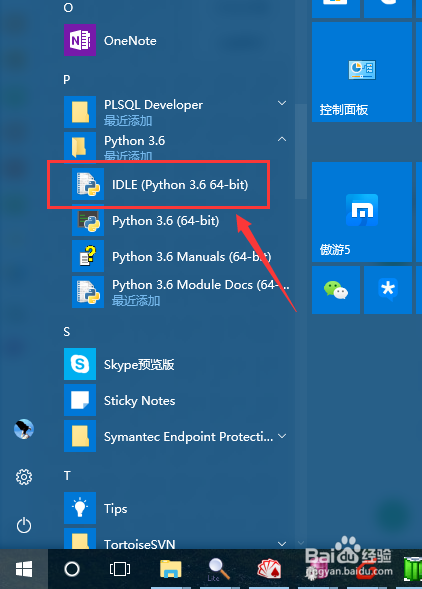Click the Python 3.6 Module Docs icon
Viewport: 422px width, 589px height.
(x=88, y=292)
